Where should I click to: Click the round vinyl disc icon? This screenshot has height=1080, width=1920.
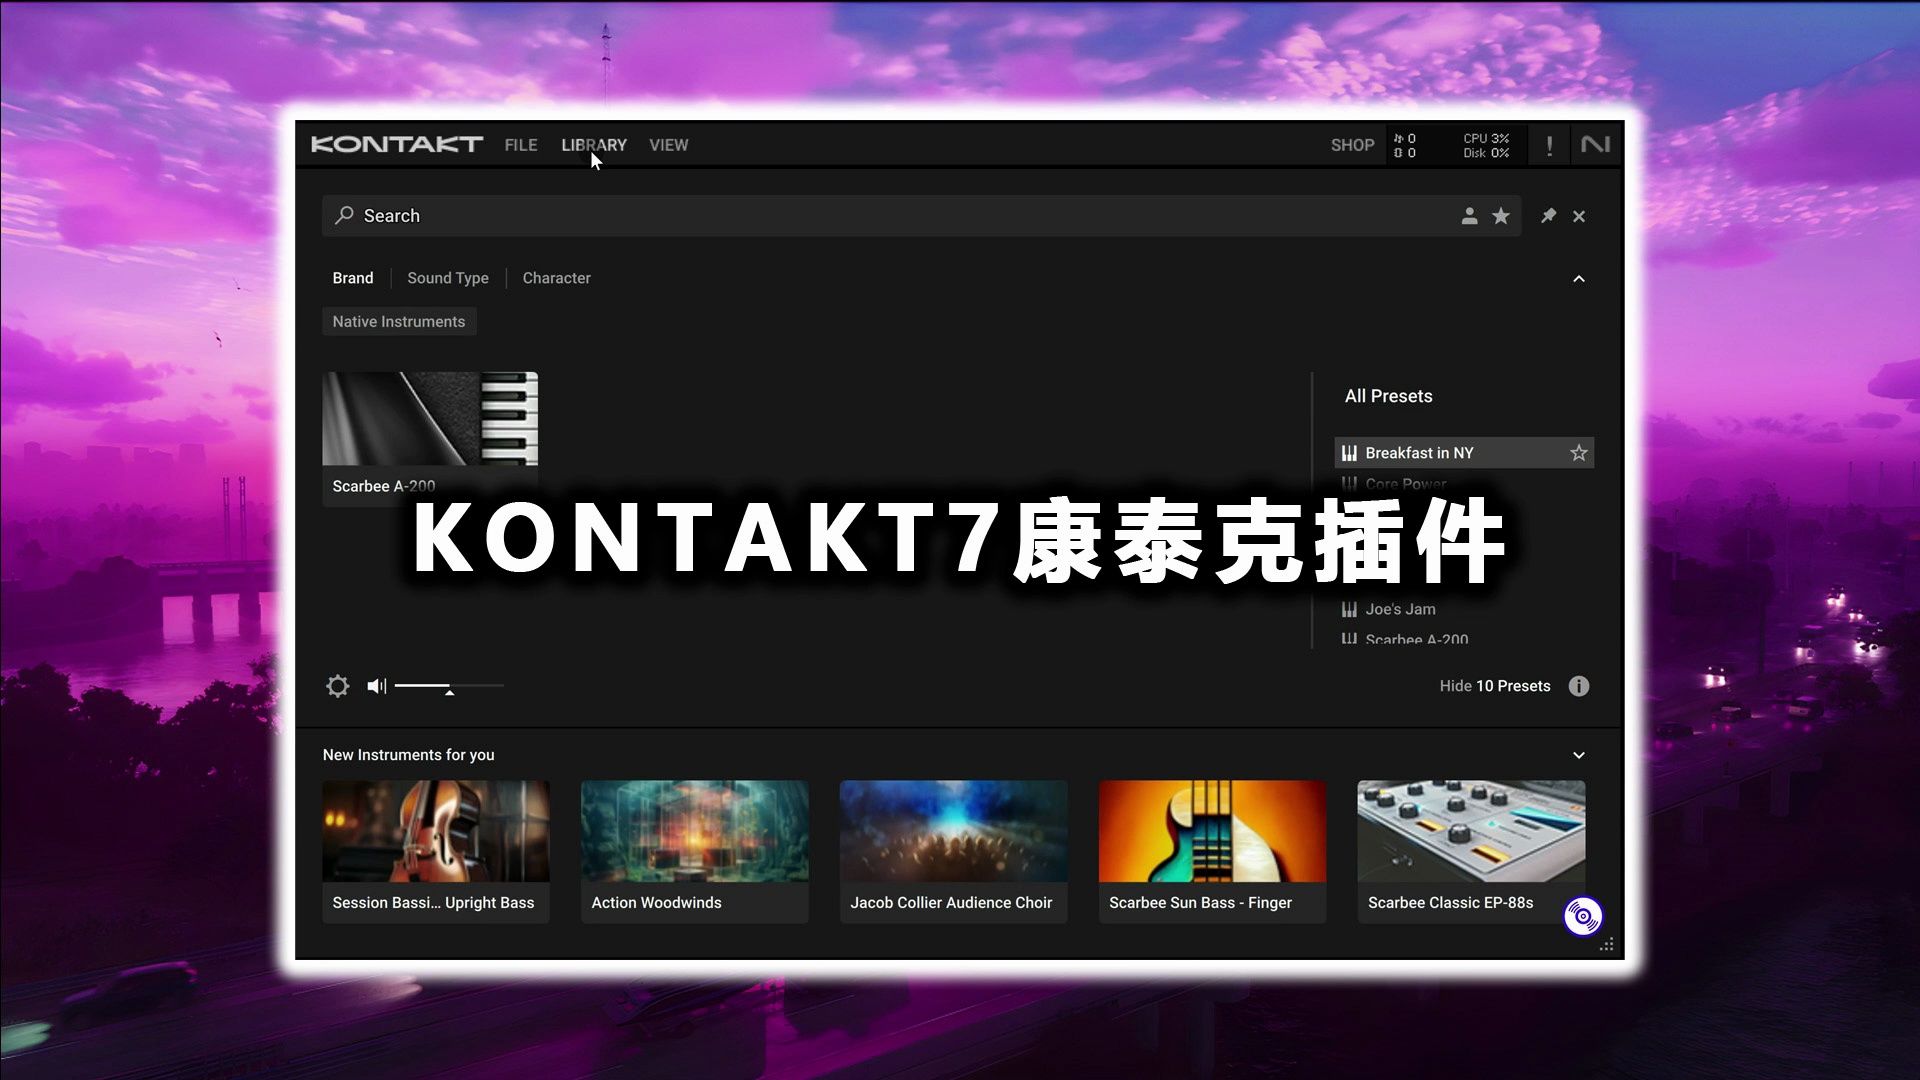point(1583,916)
